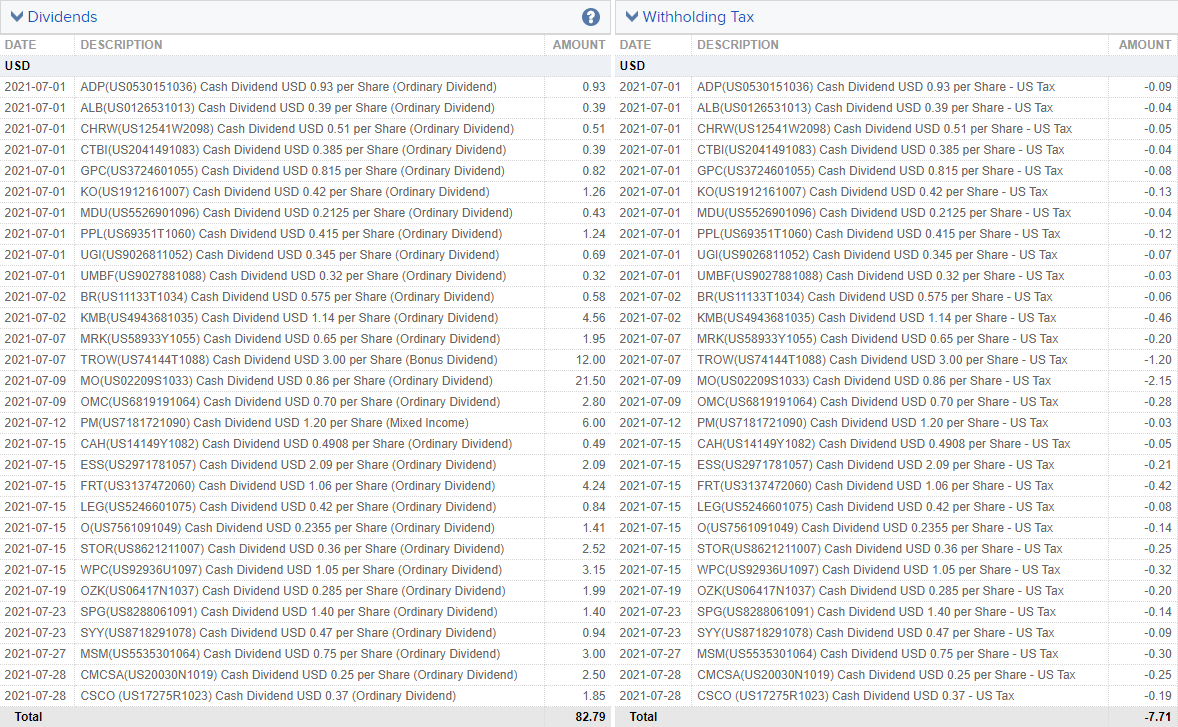Click the TROW withholding amount -1.20
This screenshot has width=1178, height=727.
[1158, 360]
